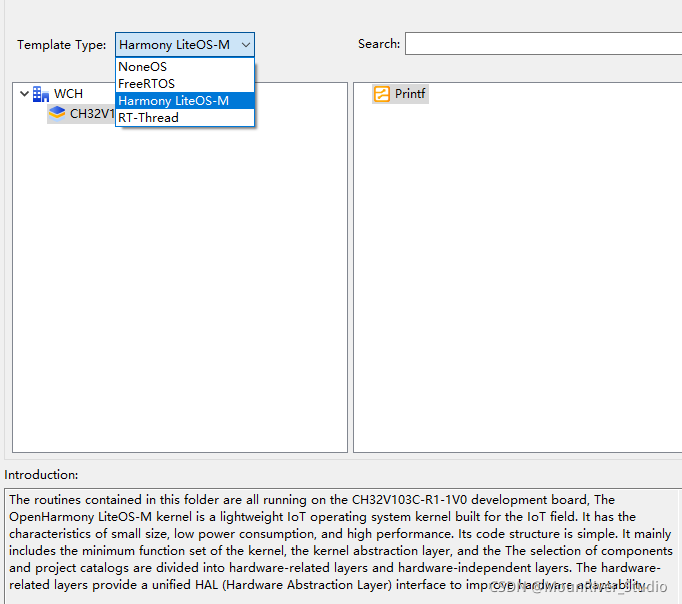This screenshot has width=682, height=604.
Task: Collapse the WCH tree node
Action: point(24,93)
